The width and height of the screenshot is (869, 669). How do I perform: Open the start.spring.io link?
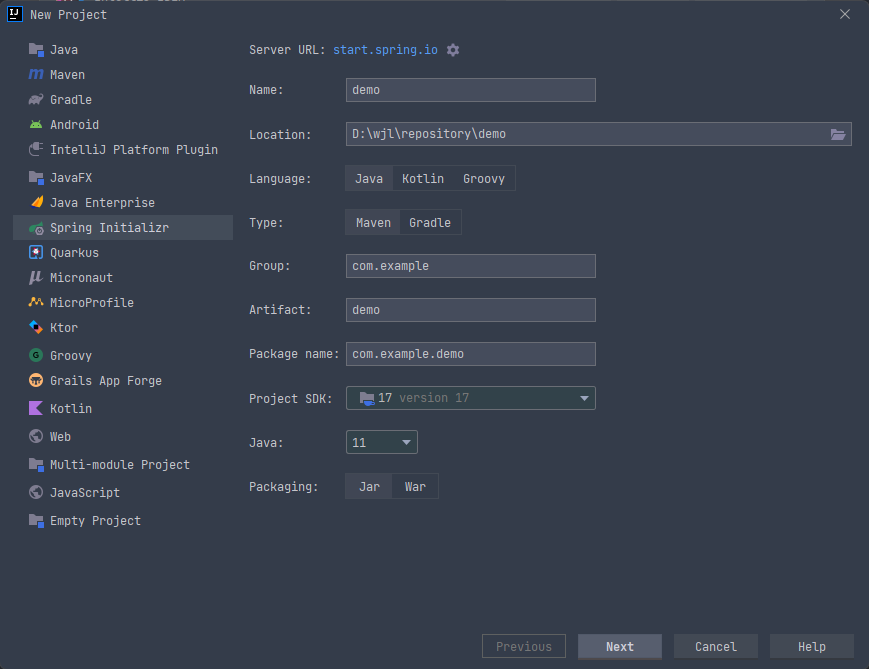(385, 50)
